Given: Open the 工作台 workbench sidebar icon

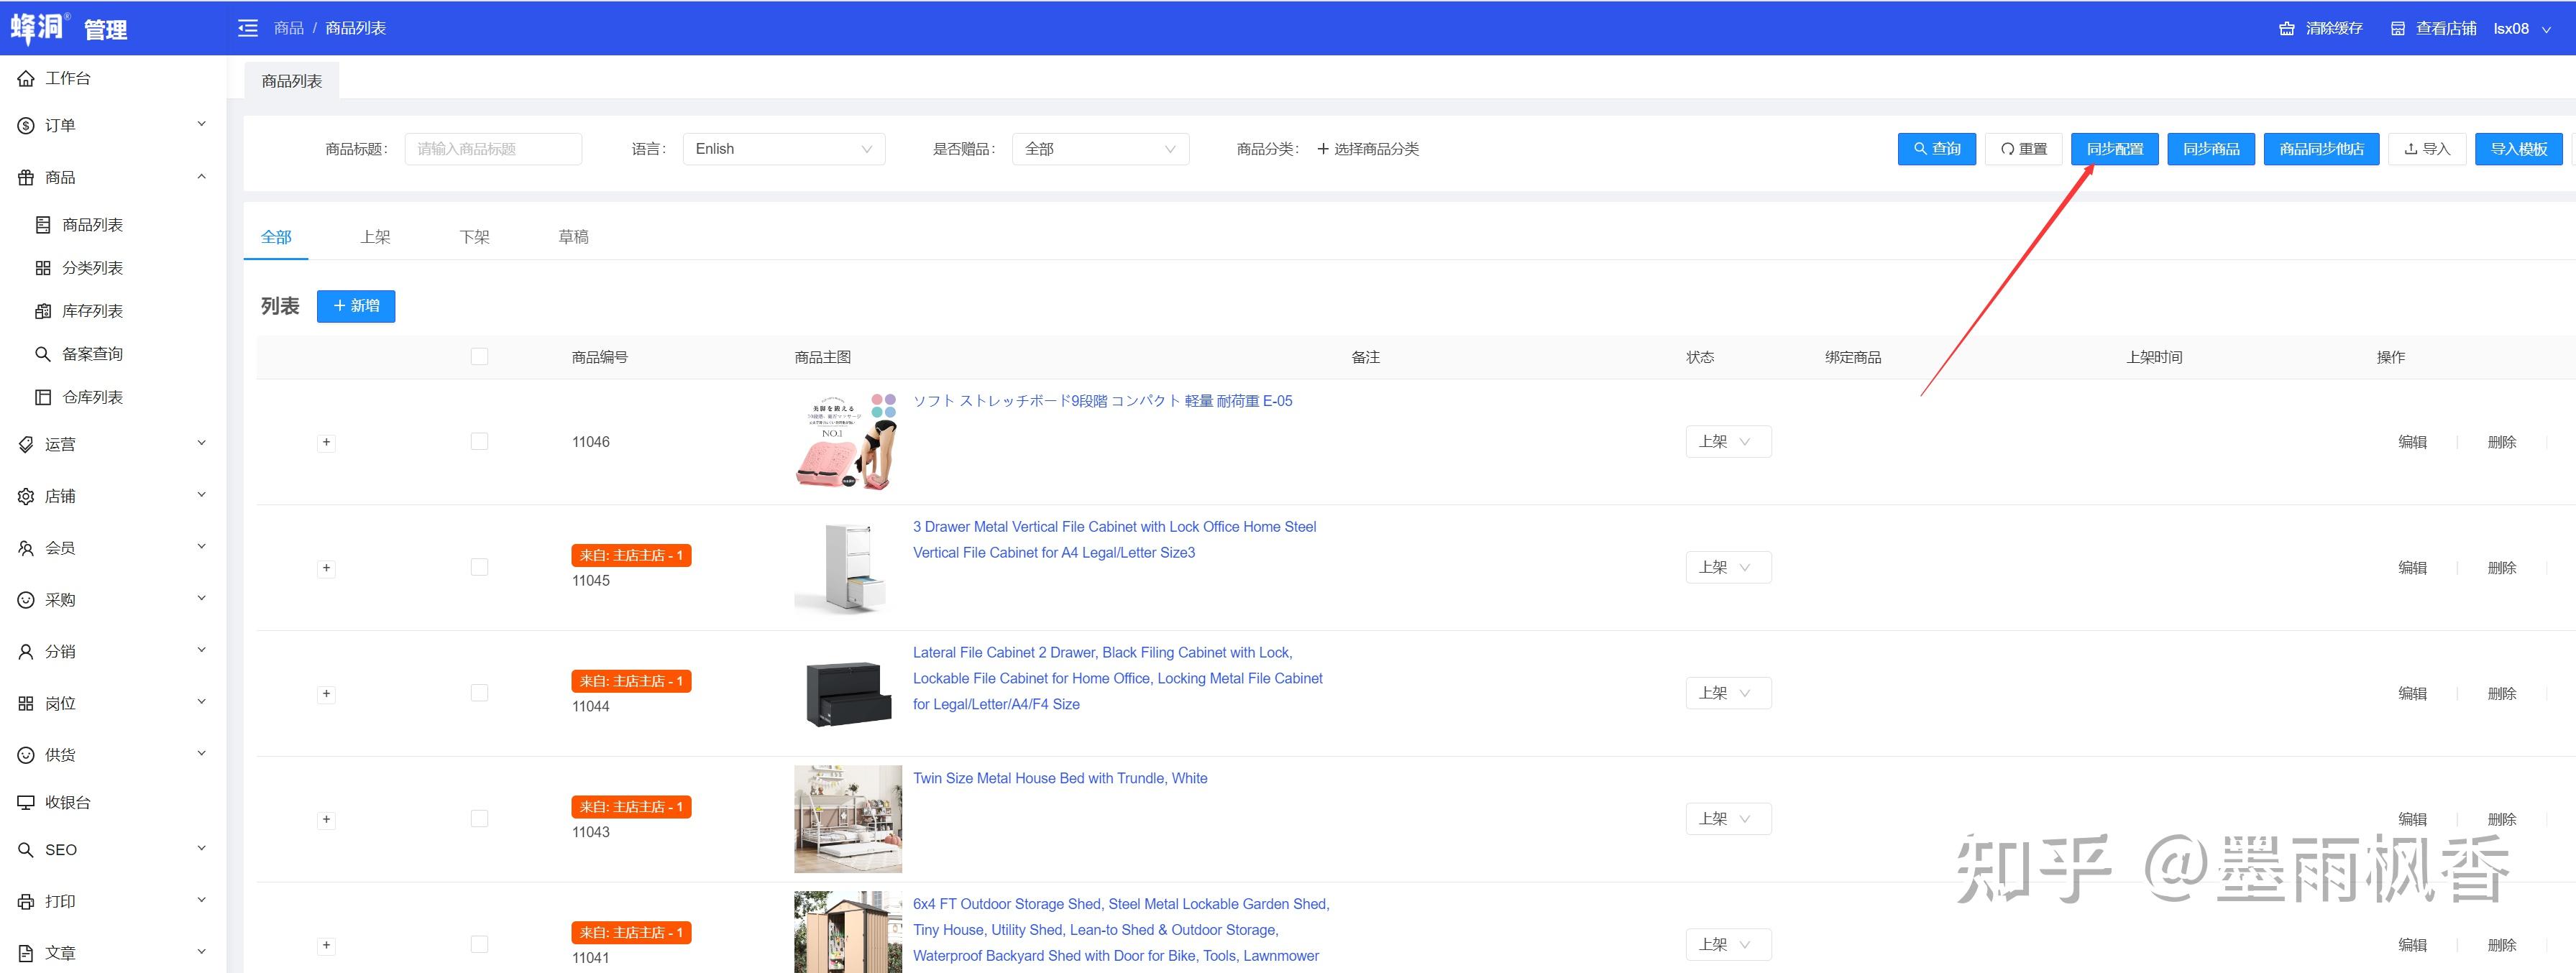Looking at the screenshot, I should [x=26, y=77].
